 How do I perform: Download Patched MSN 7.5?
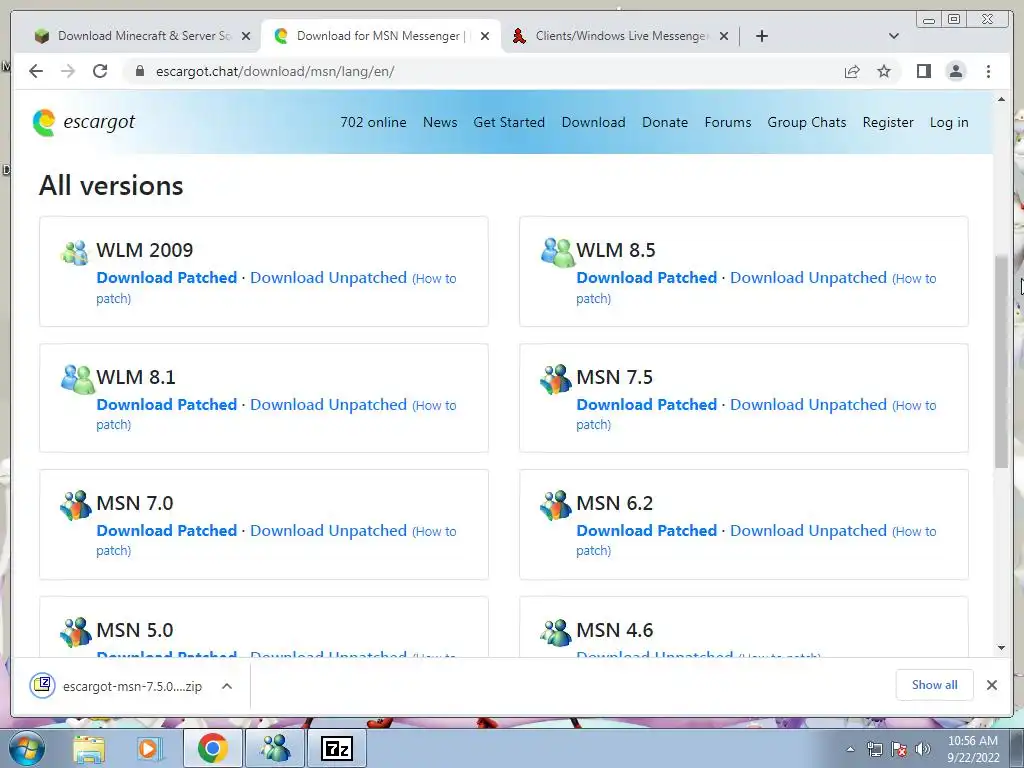[x=647, y=404]
